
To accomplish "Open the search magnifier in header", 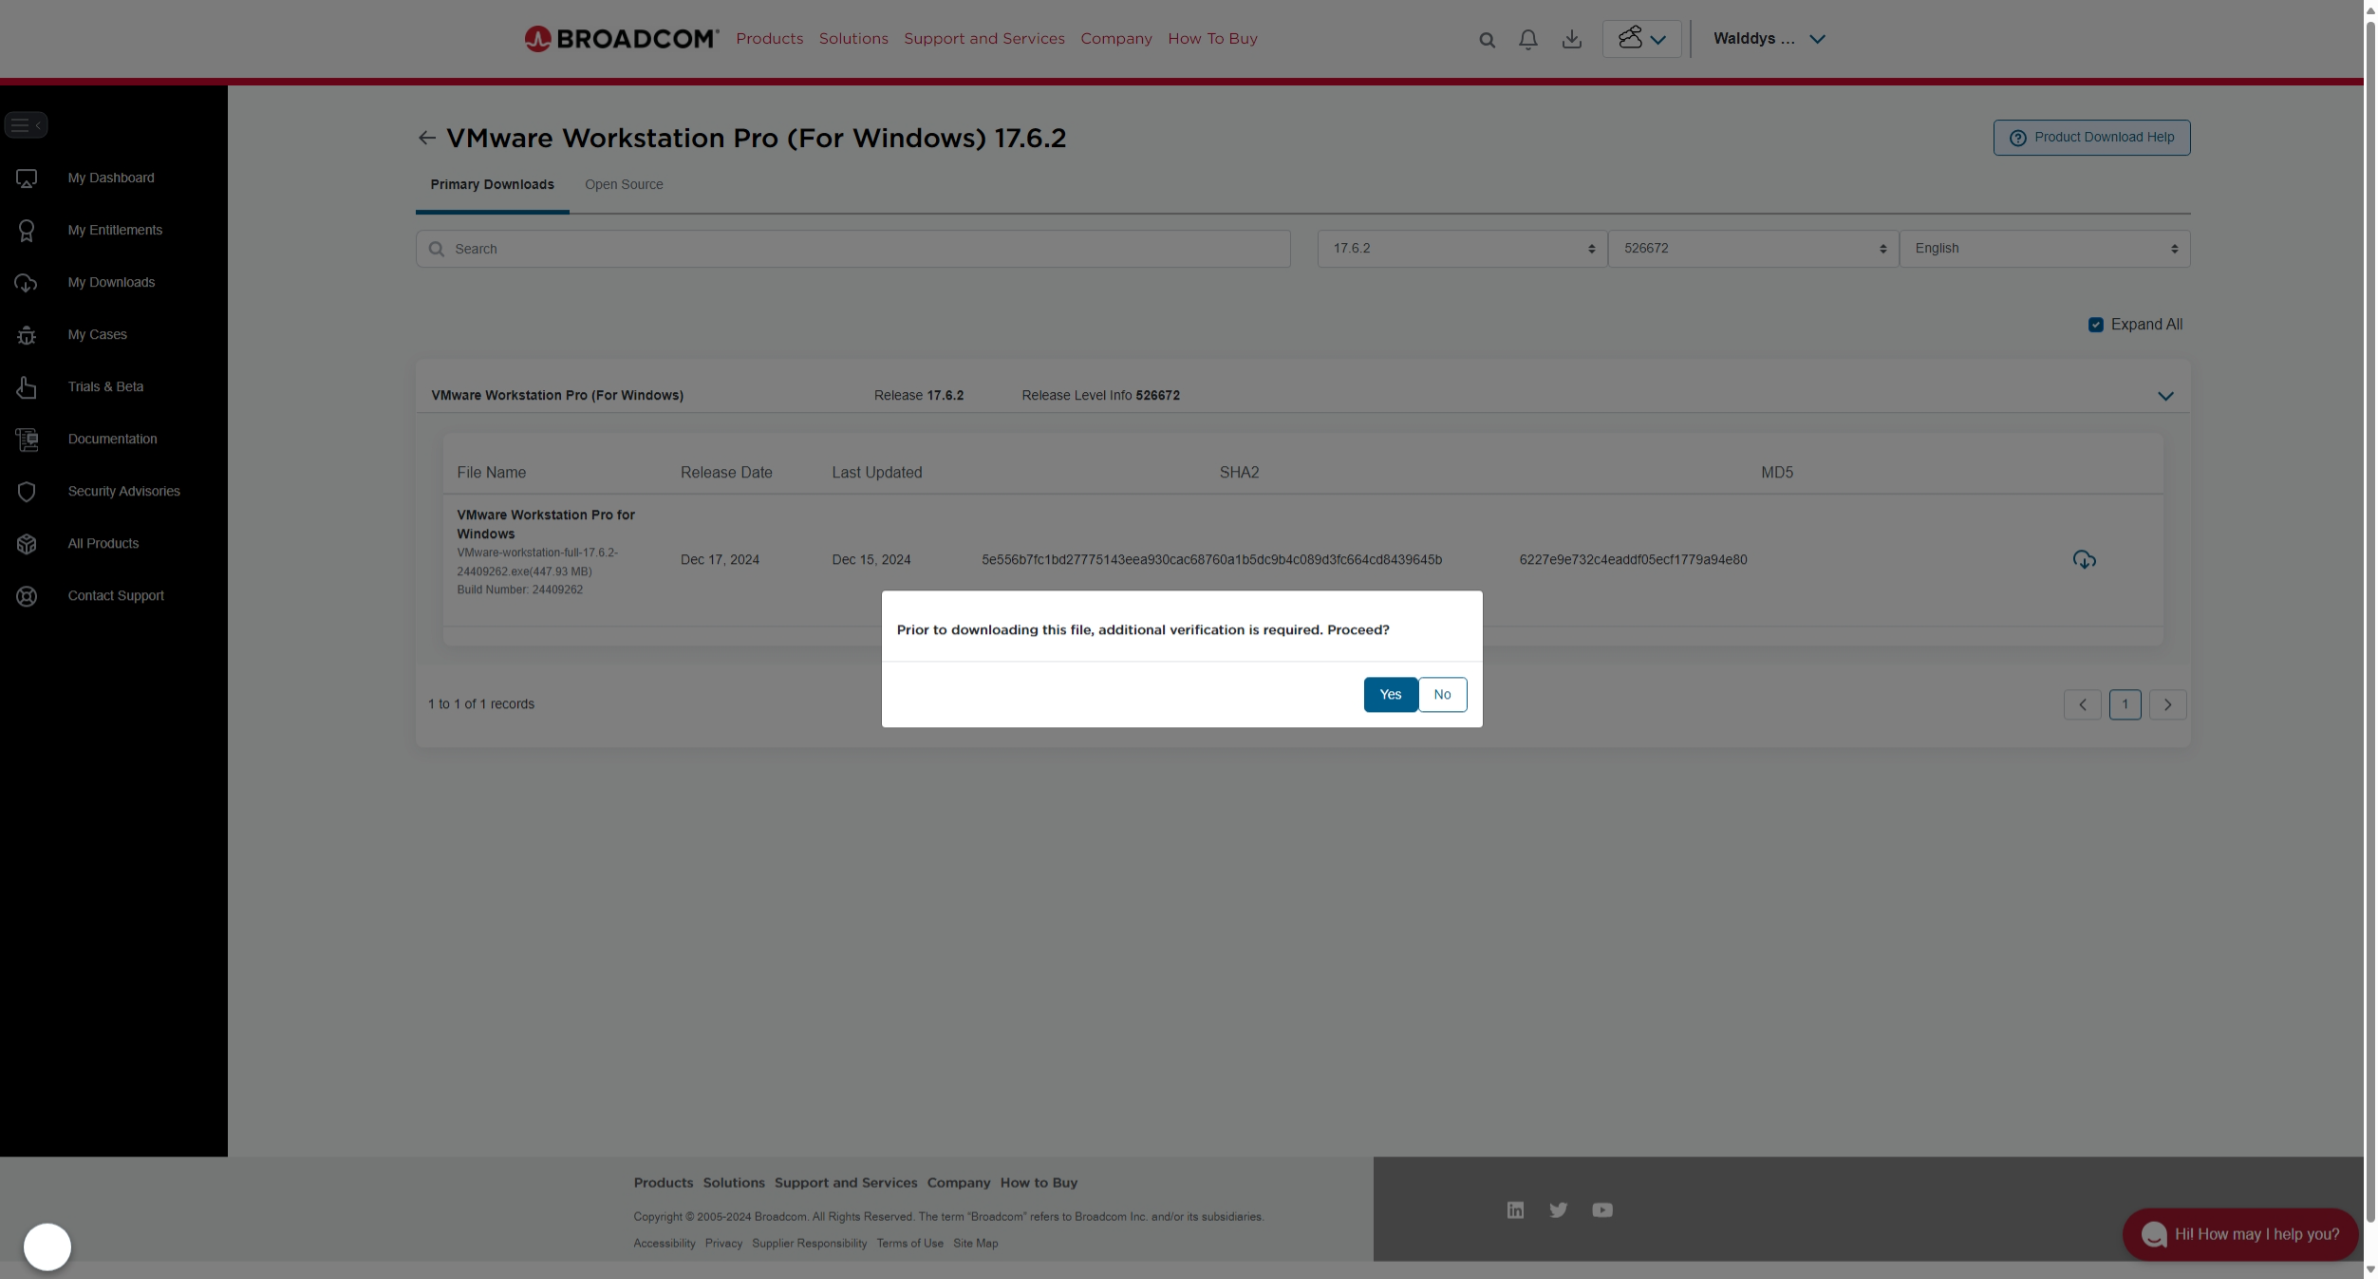I will 1487,40.
